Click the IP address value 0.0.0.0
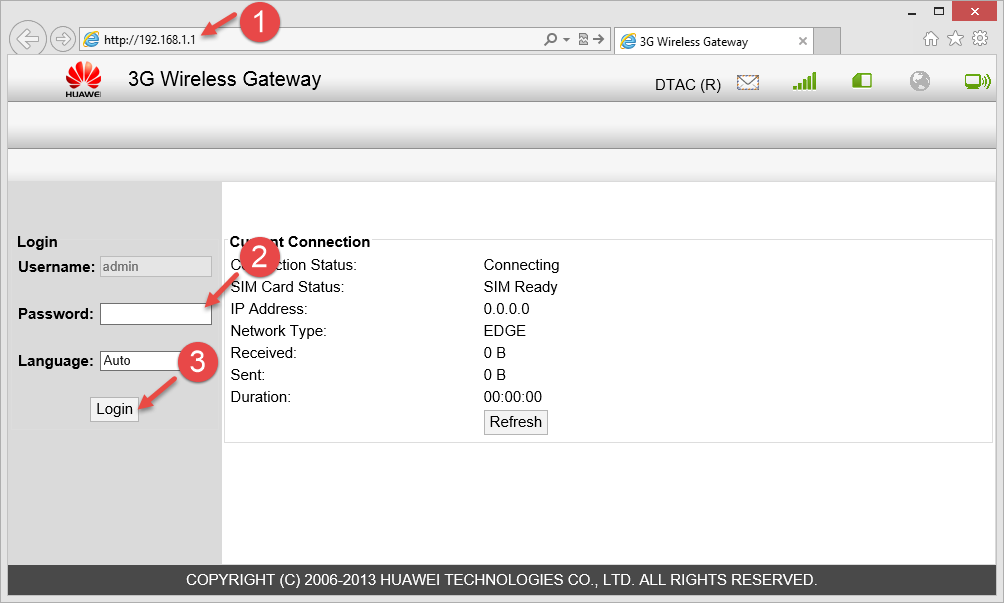This screenshot has width=1004, height=603. point(506,309)
